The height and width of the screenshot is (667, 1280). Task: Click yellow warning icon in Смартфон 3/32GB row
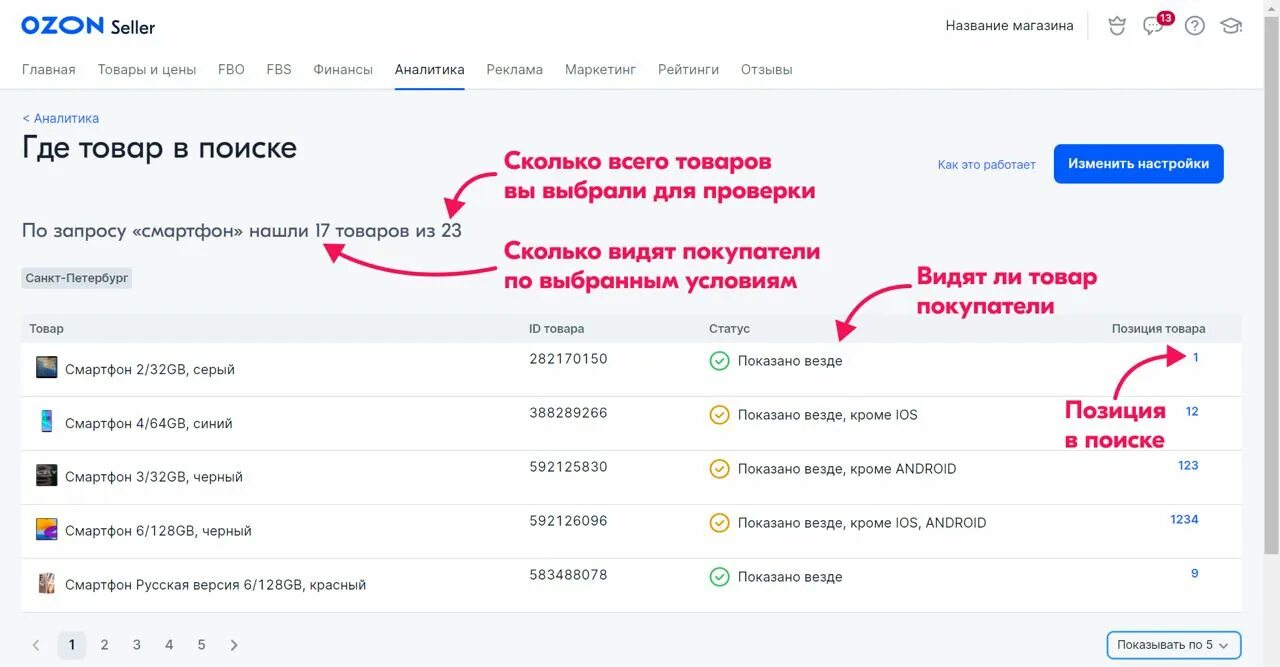point(719,468)
